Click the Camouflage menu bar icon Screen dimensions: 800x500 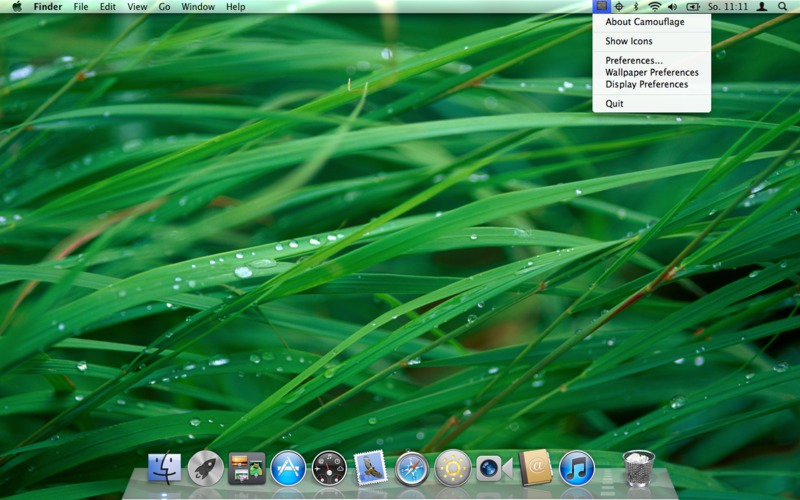point(602,7)
